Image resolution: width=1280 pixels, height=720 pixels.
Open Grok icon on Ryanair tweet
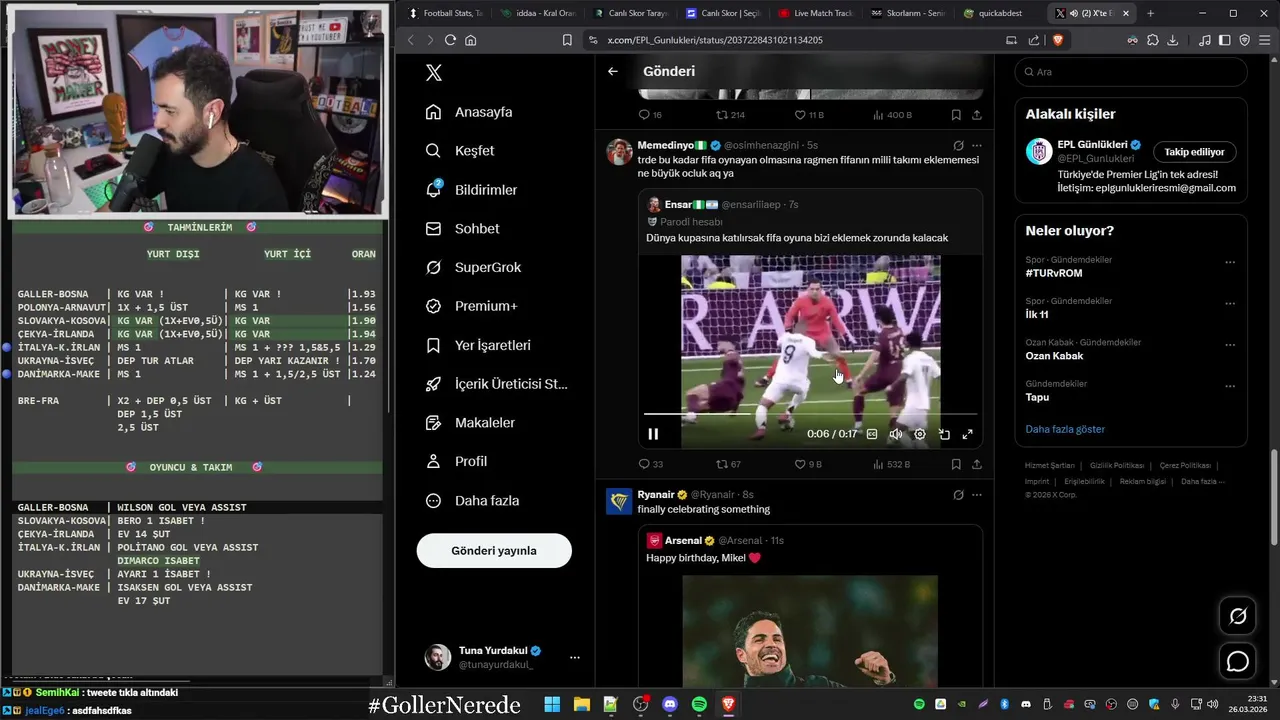click(x=958, y=495)
